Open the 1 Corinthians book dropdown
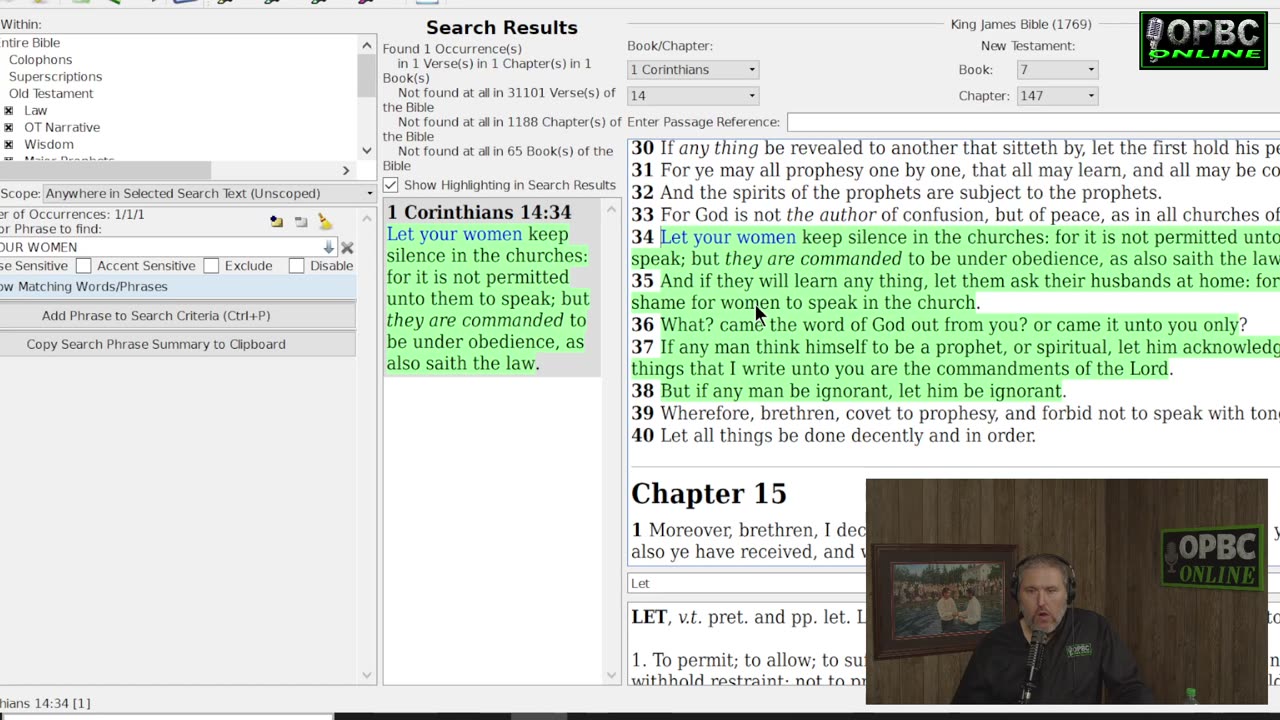The width and height of the screenshot is (1280, 720). [x=692, y=69]
